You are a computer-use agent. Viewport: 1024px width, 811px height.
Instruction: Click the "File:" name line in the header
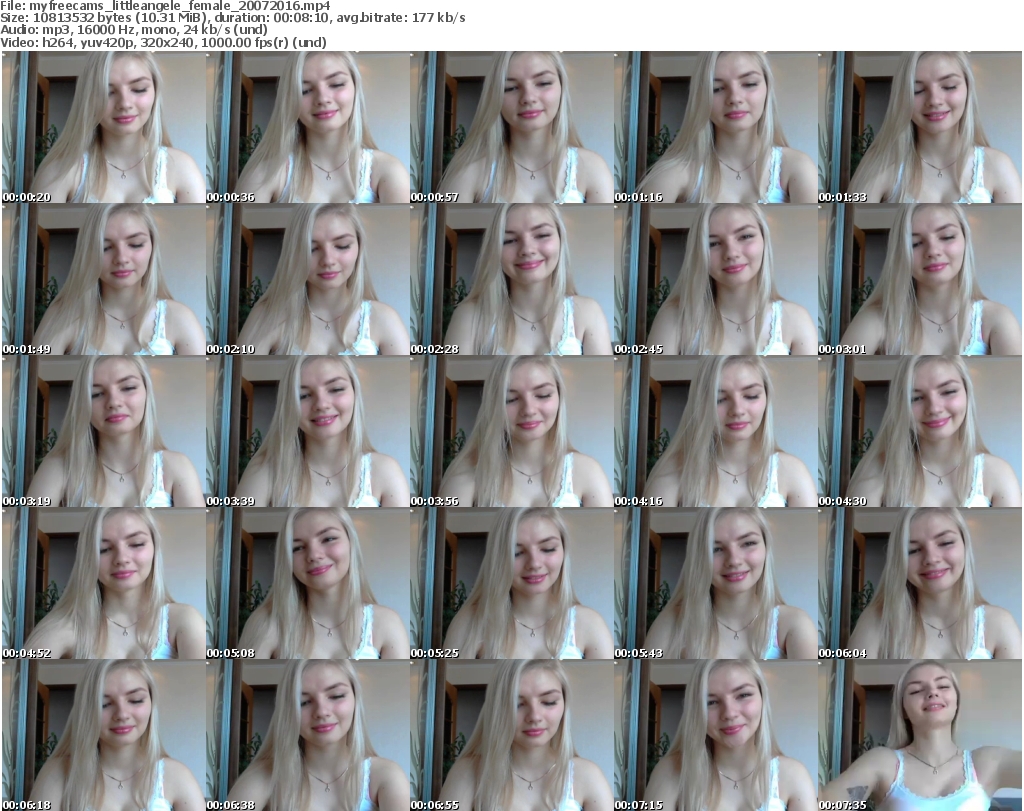(165, 6)
